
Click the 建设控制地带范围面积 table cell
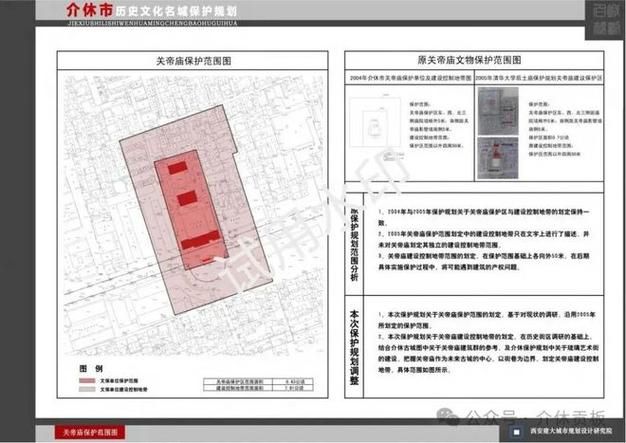[x=238, y=388]
